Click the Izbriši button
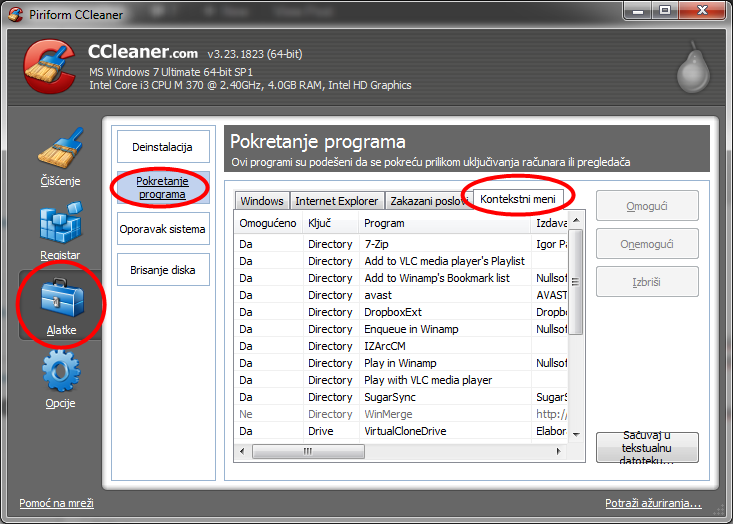733x524 pixels. [x=647, y=282]
